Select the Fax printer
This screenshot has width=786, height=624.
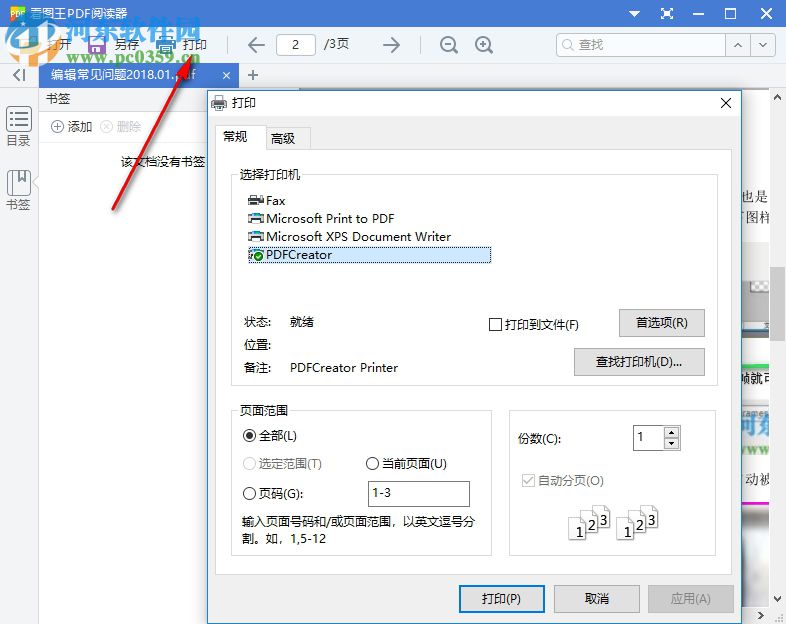point(267,200)
